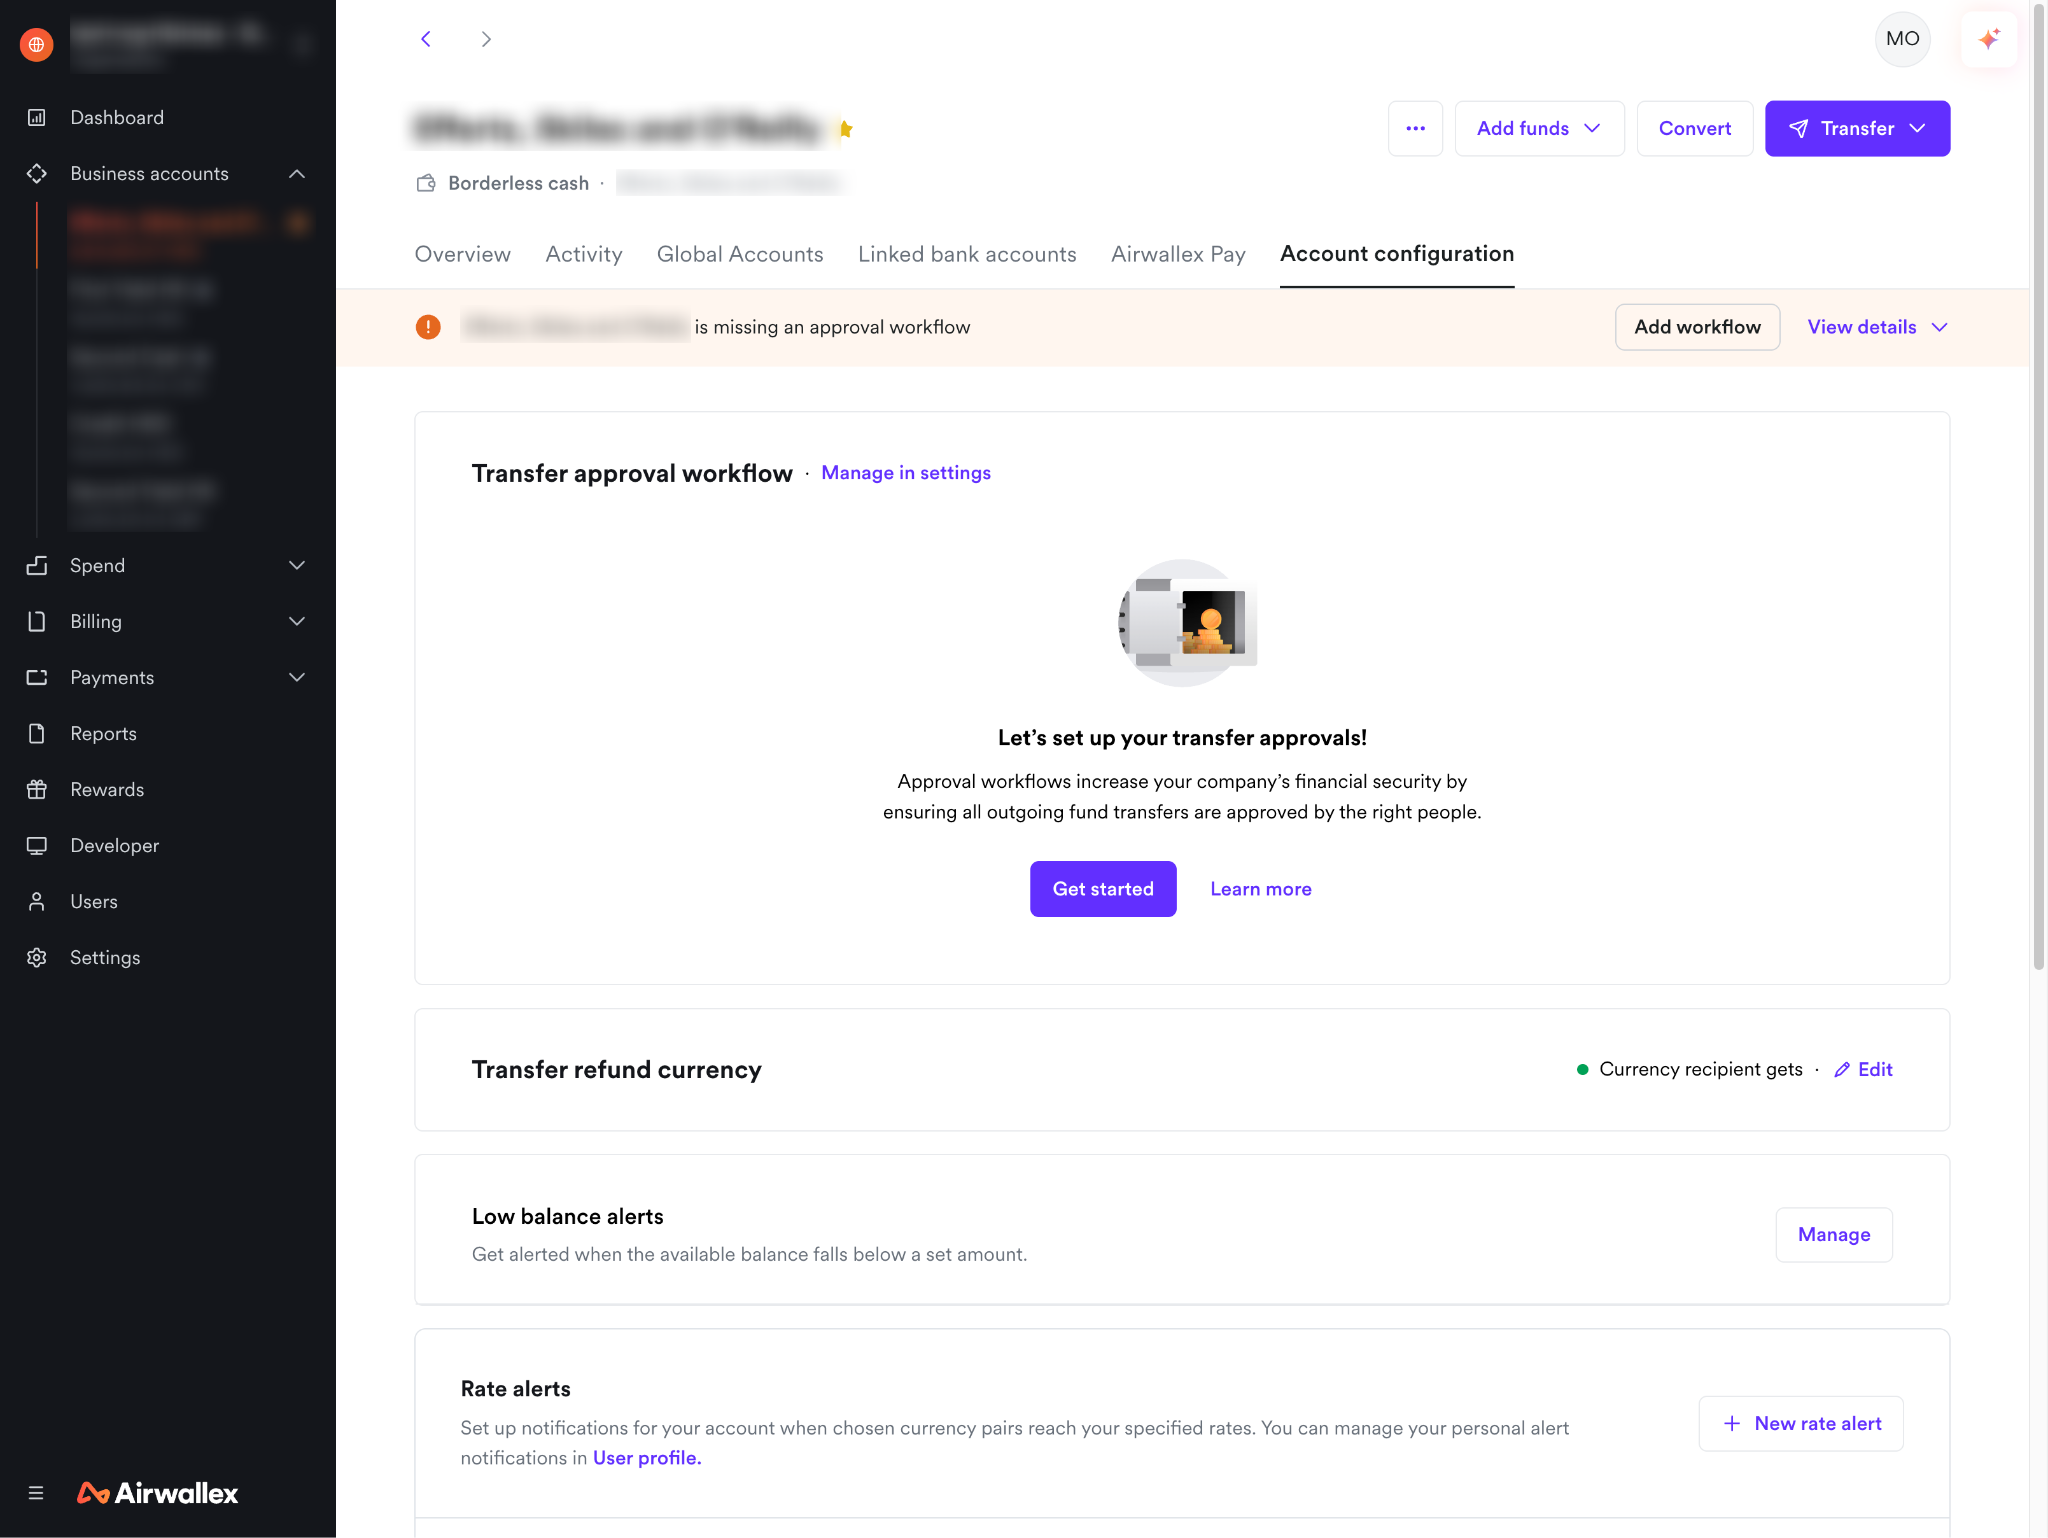Open the Transfer dropdown button
Screen dimensions: 2048x1538
1857,128
